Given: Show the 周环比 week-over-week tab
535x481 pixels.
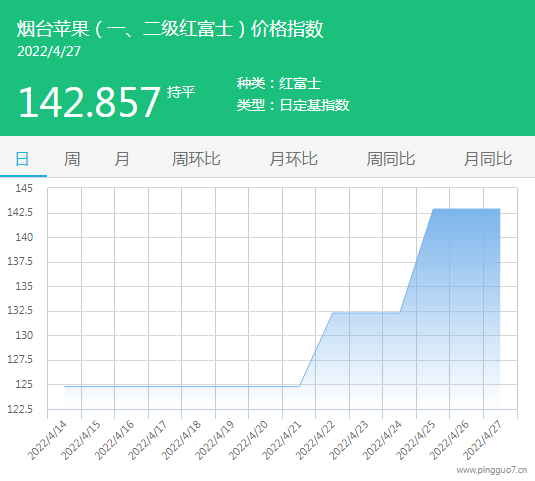Looking at the screenshot, I should [x=196, y=159].
